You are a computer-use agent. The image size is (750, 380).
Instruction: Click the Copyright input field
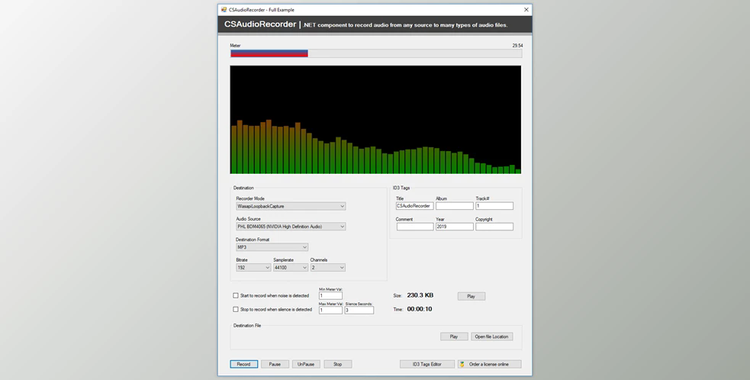click(x=495, y=226)
